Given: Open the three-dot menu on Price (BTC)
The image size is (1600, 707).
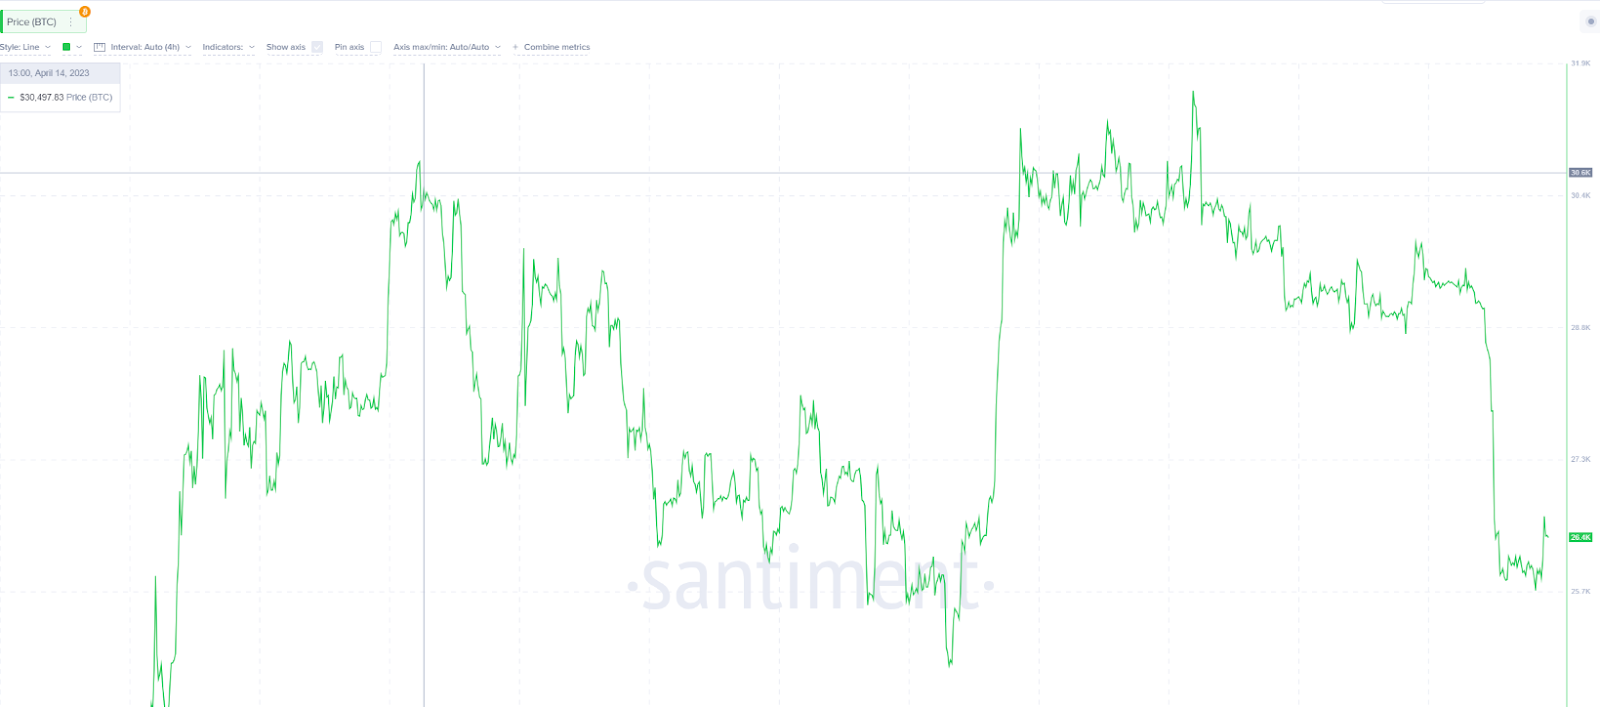Looking at the screenshot, I should click(x=71, y=22).
